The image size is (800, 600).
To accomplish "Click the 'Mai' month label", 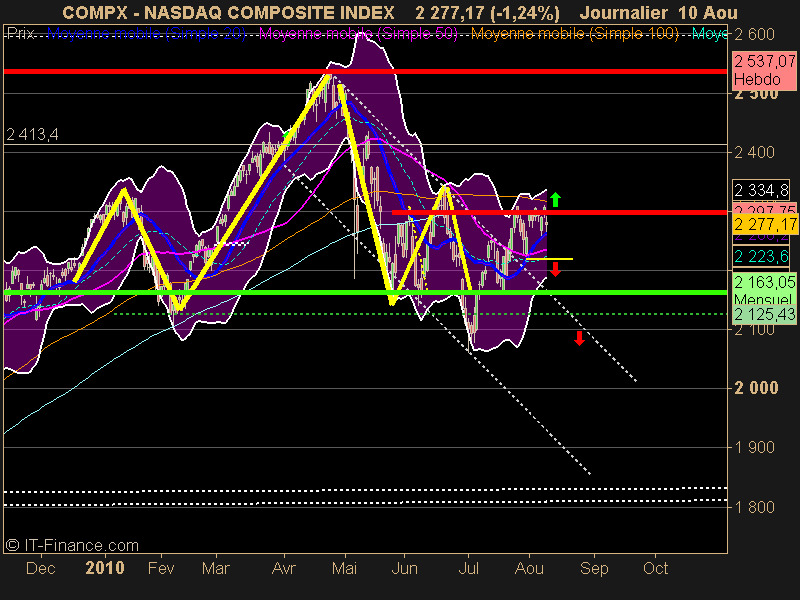I will tap(344, 568).
